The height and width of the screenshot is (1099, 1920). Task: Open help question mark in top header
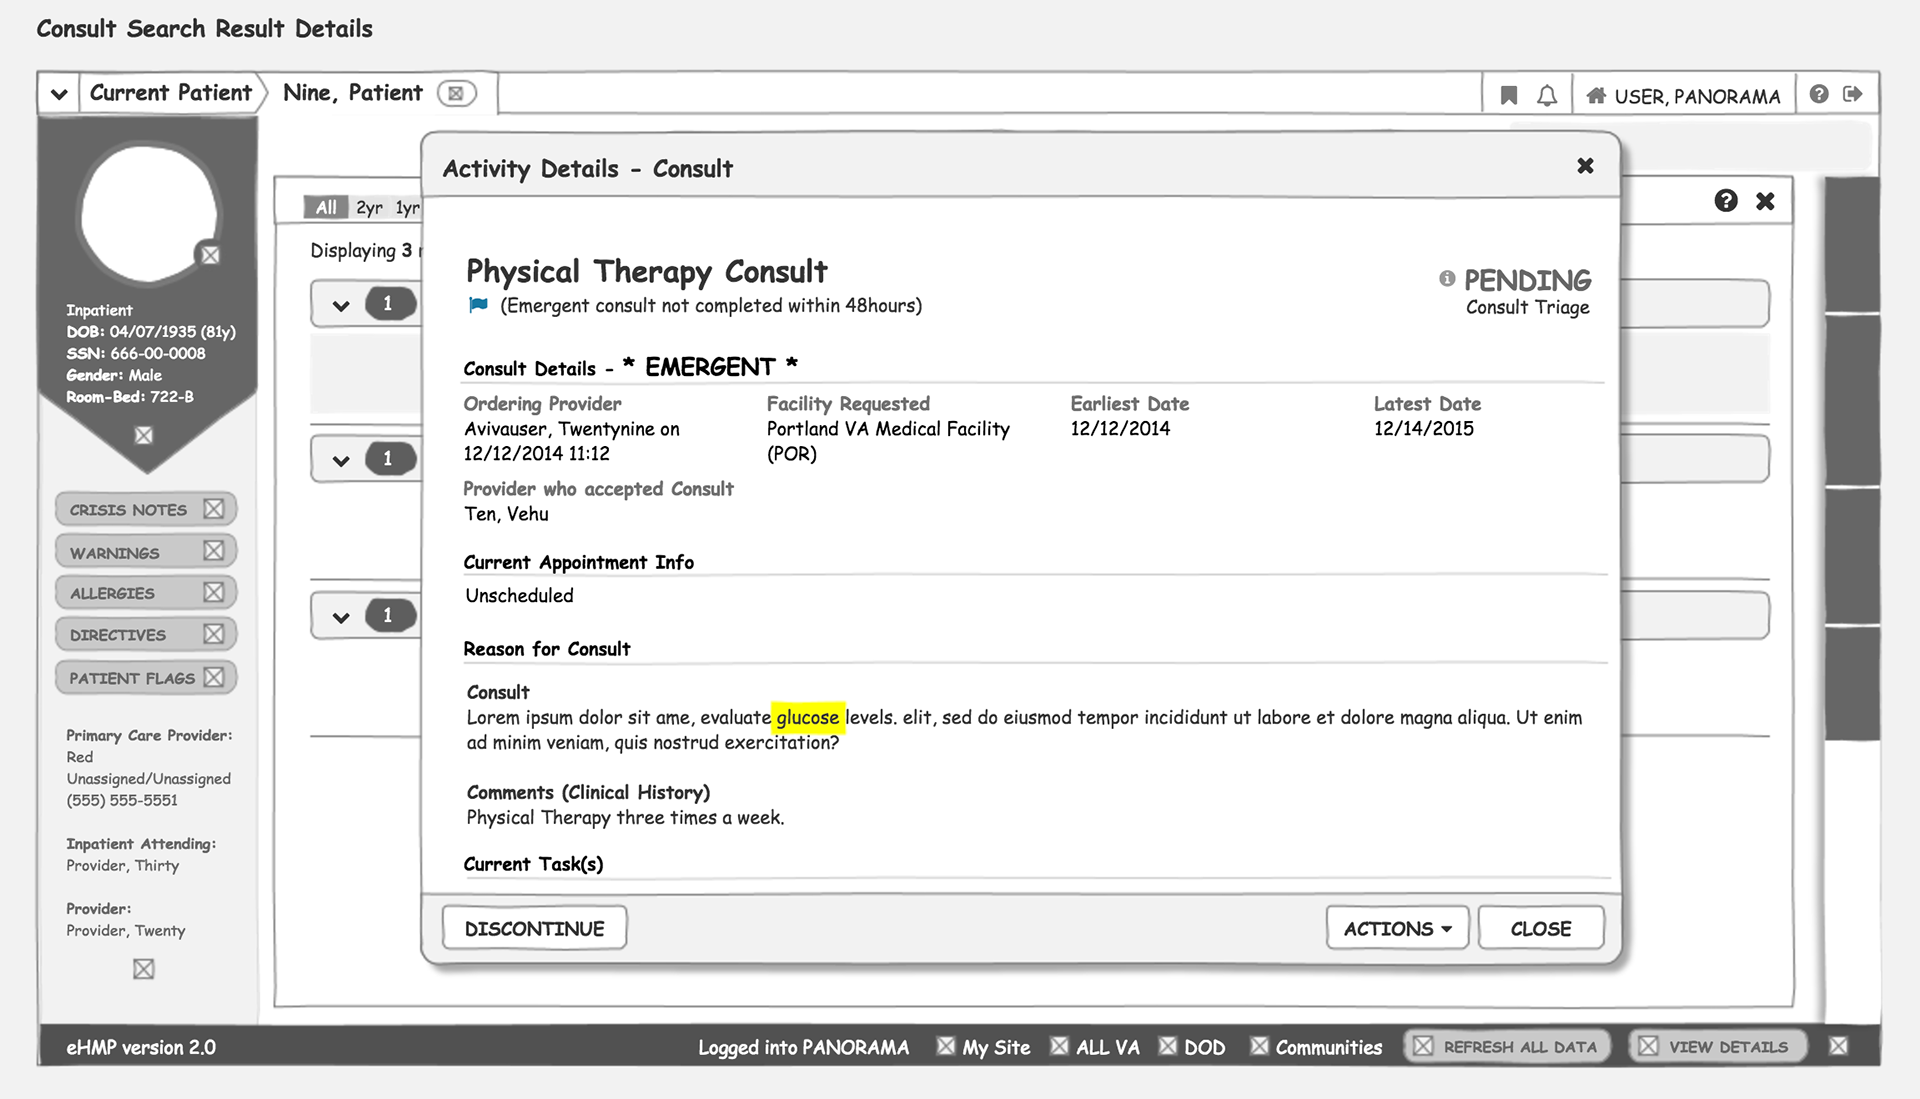[x=1819, y=94]
